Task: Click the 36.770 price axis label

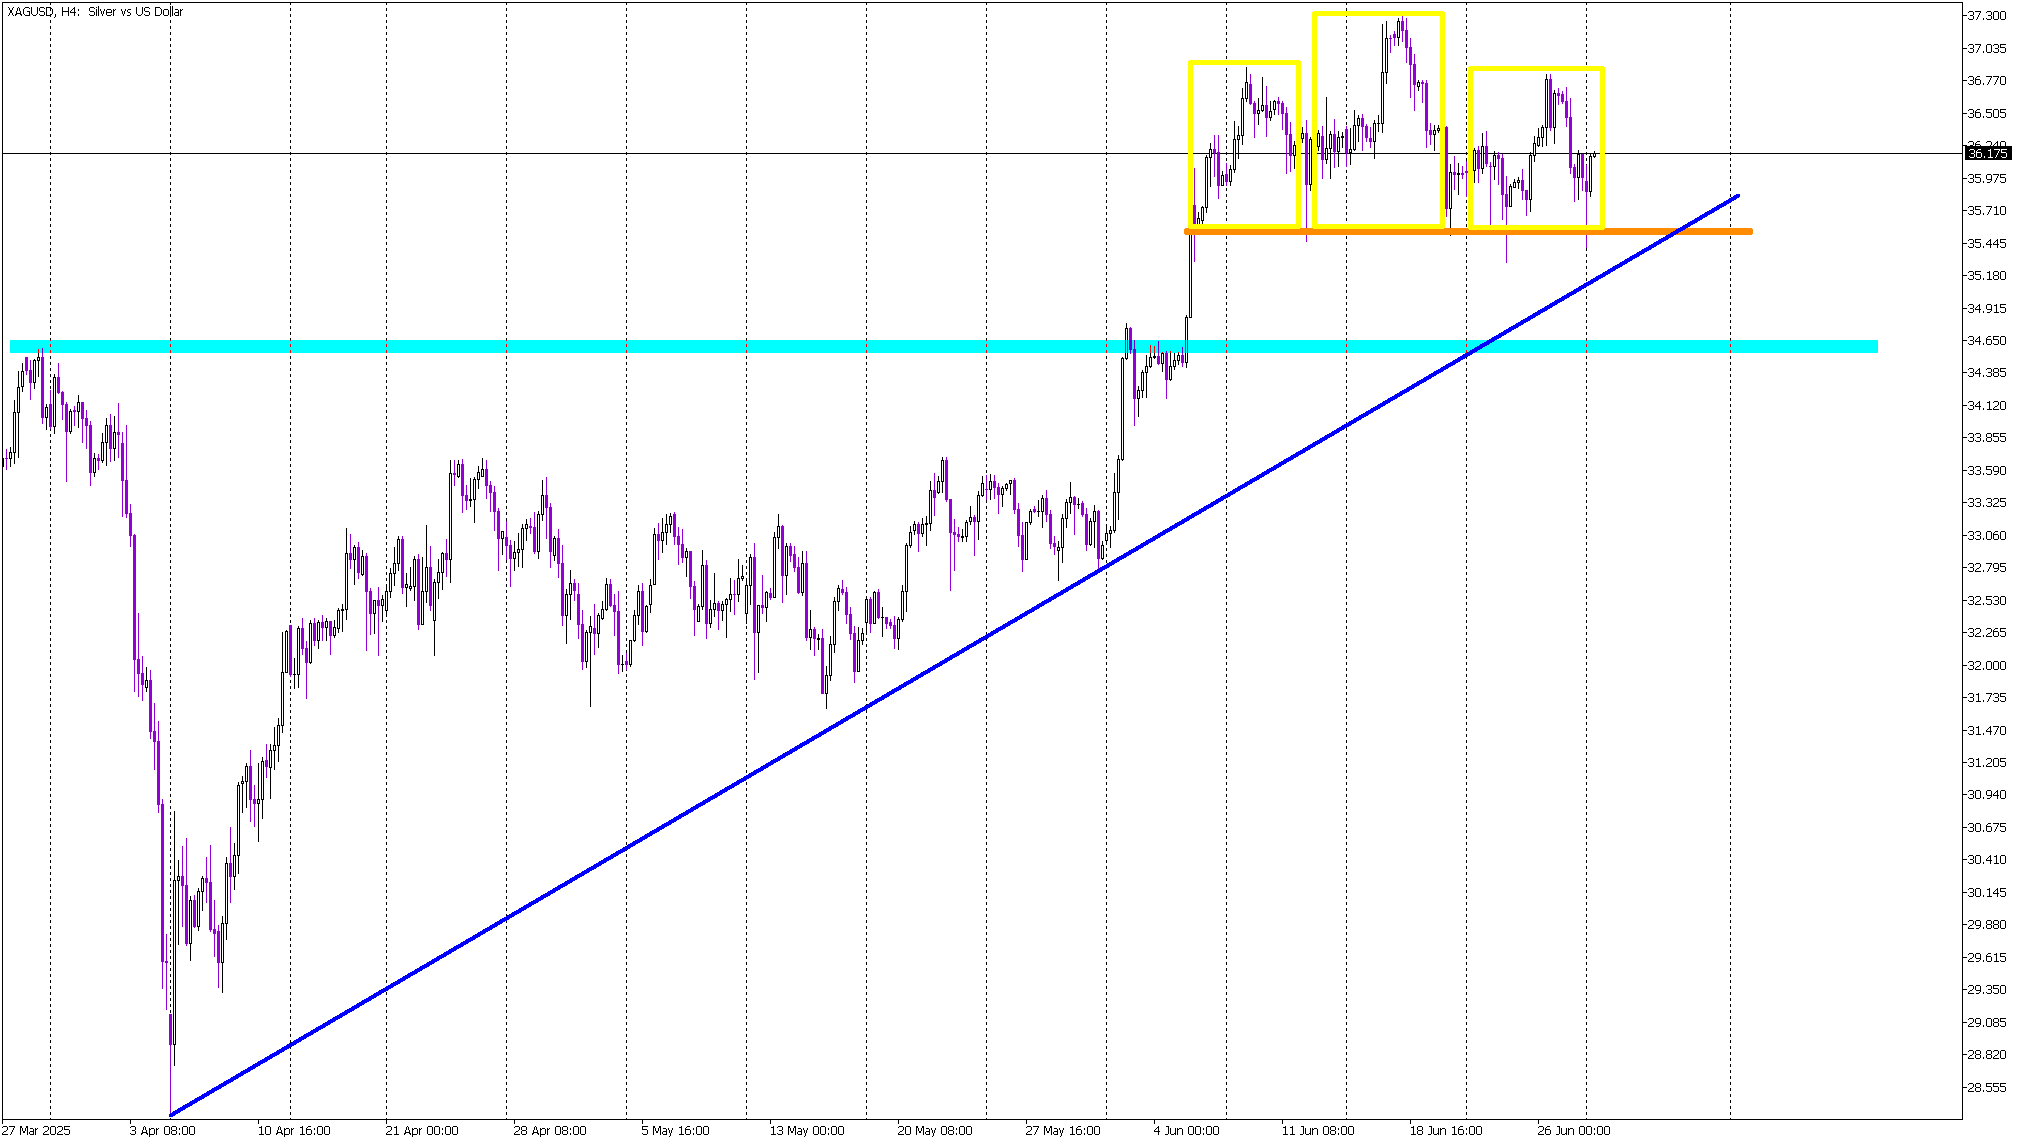Action: tap(1986, 81)
